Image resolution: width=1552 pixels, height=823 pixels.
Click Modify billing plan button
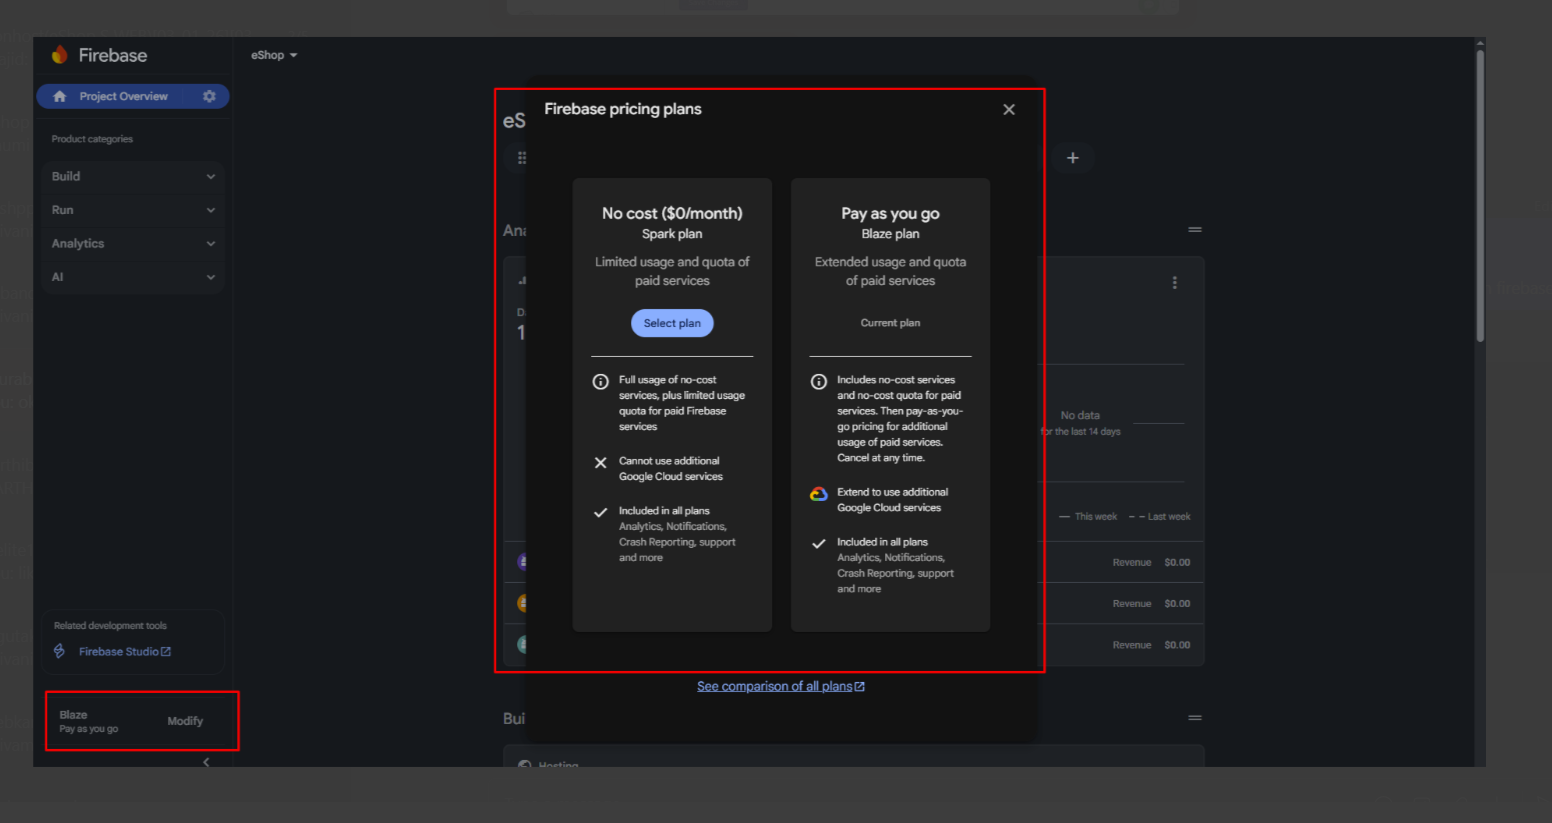click(x=185, y=721)
